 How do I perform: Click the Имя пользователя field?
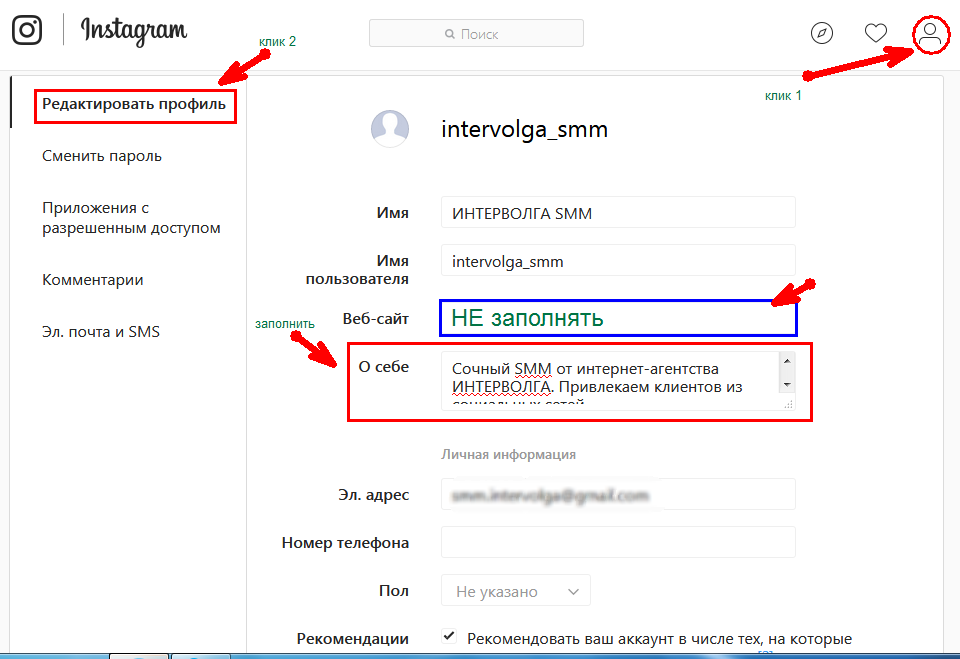click(618, 260)
